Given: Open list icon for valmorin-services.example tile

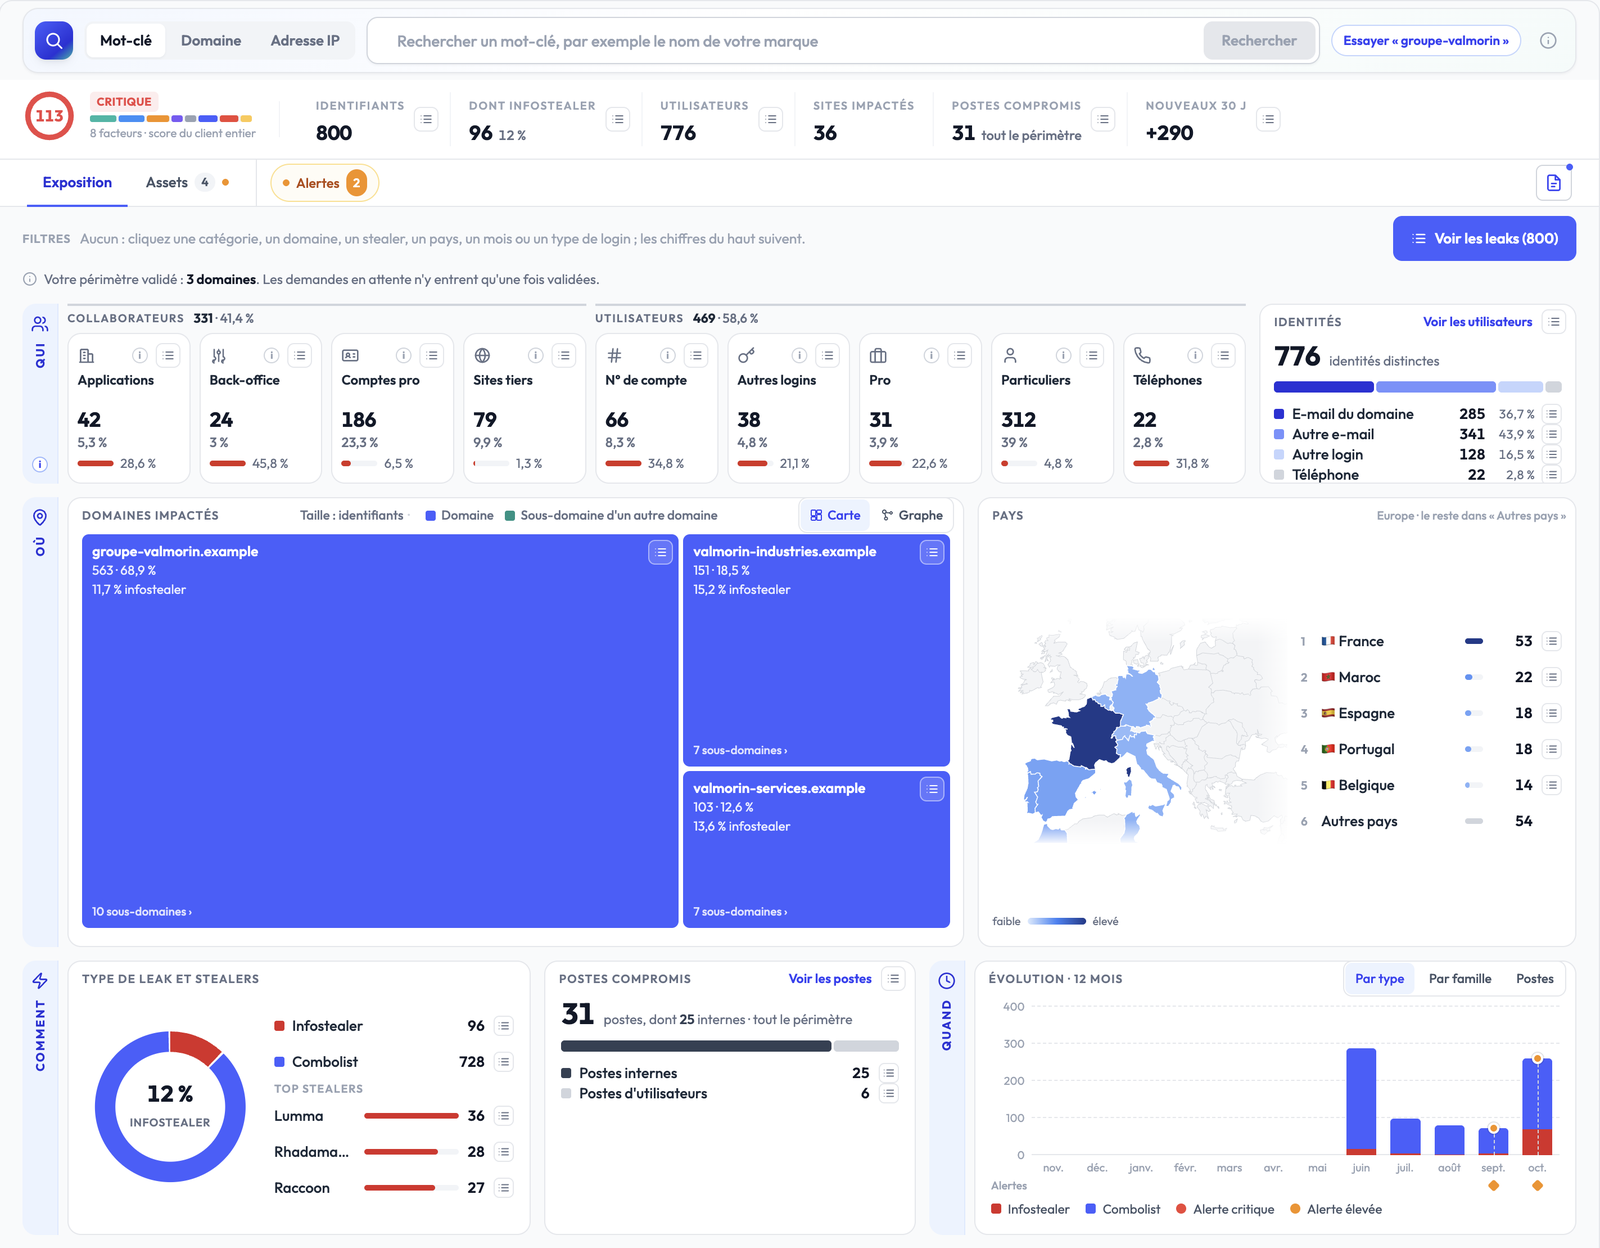Looking at the screenshot, I should pyautogui.click(x=932, y=789).
